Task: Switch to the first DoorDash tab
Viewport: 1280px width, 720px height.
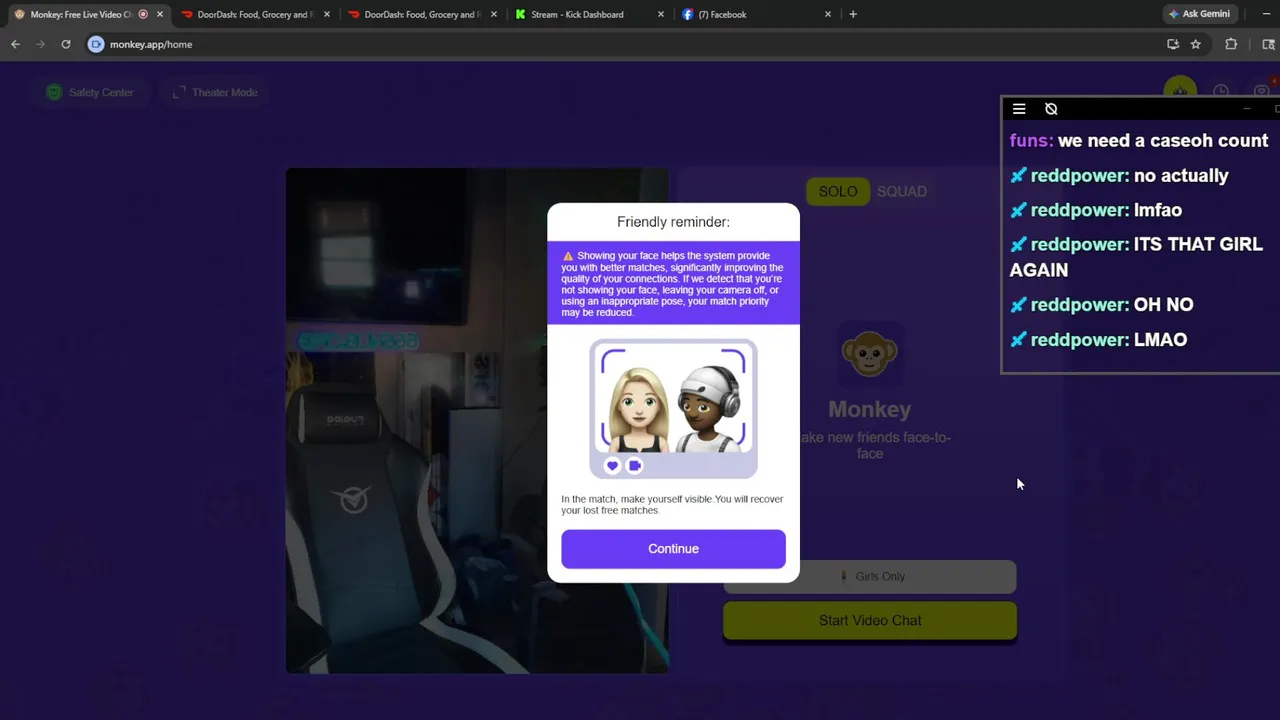Action: pos(255,14)
